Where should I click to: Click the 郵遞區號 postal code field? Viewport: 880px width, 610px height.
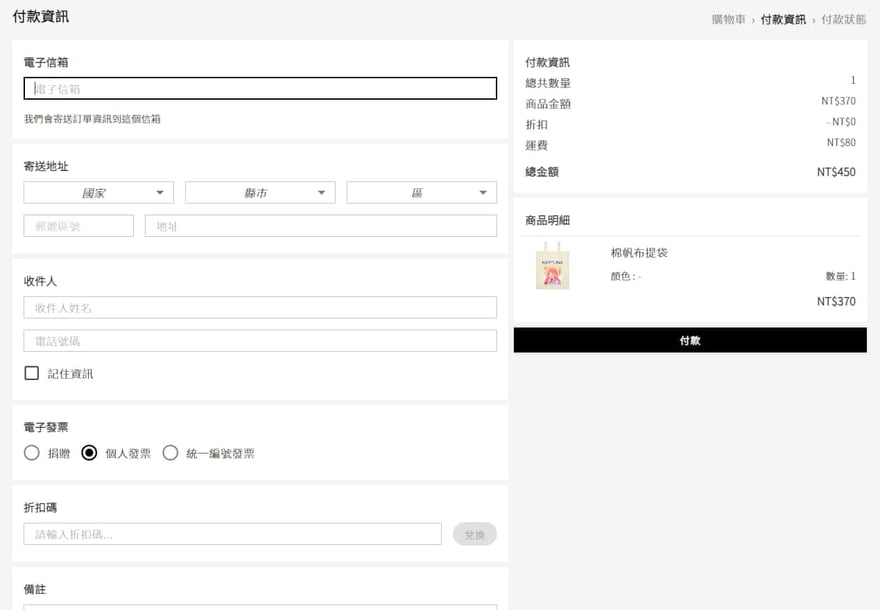(x=79, y=226)
